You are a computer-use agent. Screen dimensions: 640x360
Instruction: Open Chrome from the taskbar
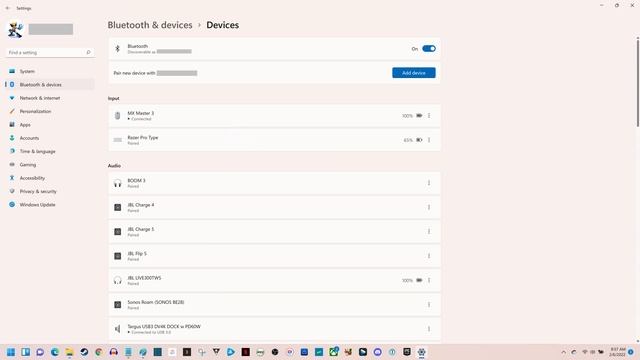pyautogui.click(x=99, y=352)
